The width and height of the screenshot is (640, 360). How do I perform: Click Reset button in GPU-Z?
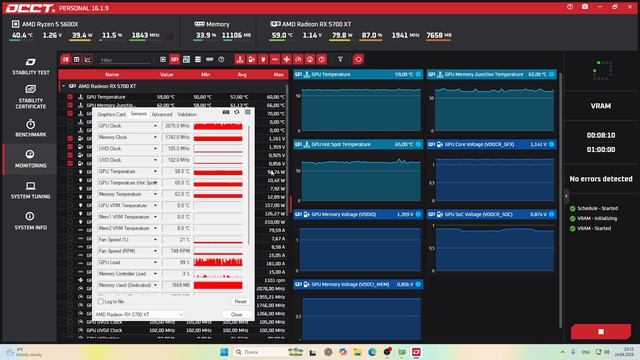(240, 302)
